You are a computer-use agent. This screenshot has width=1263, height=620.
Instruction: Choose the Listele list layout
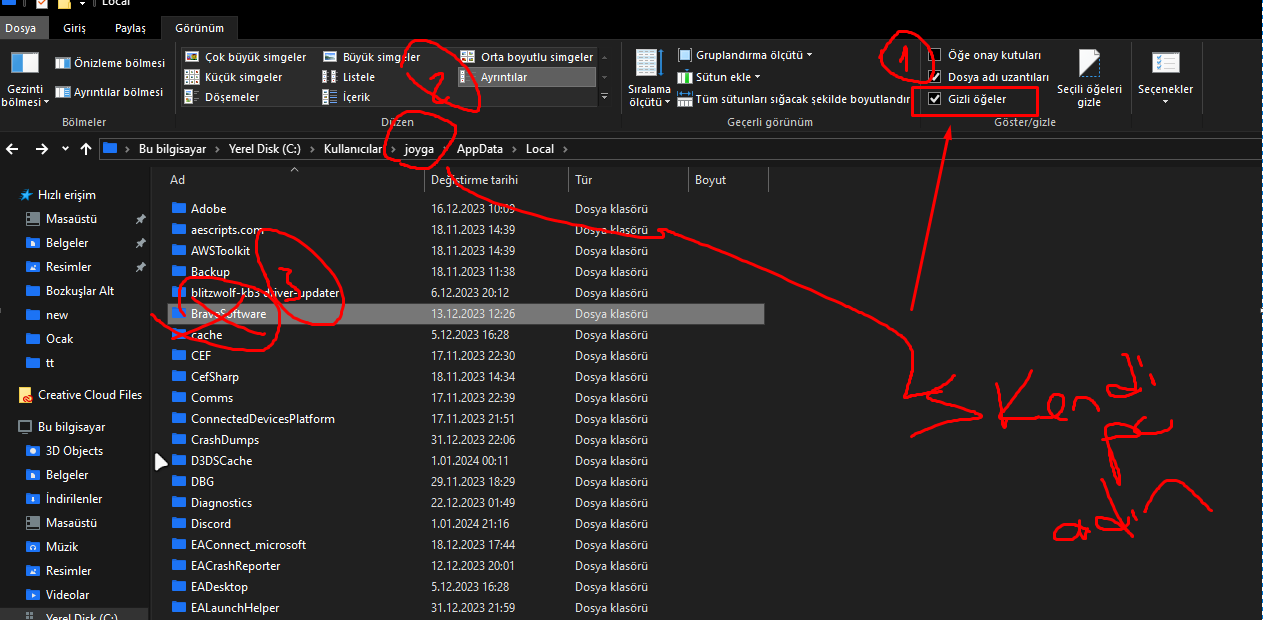pos(349,77)
